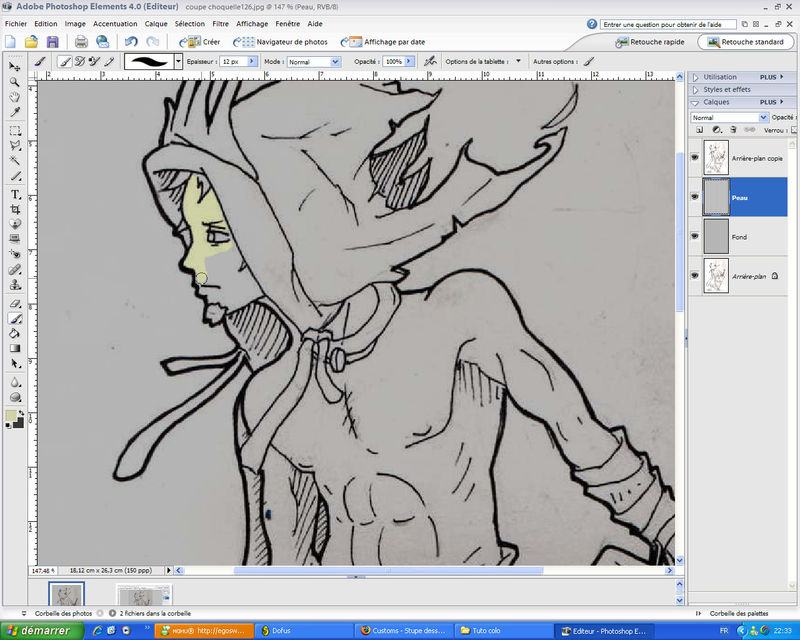Switch to the Pencil tool in options bar
The image size is (800, 640).
[x=109, y=62]
